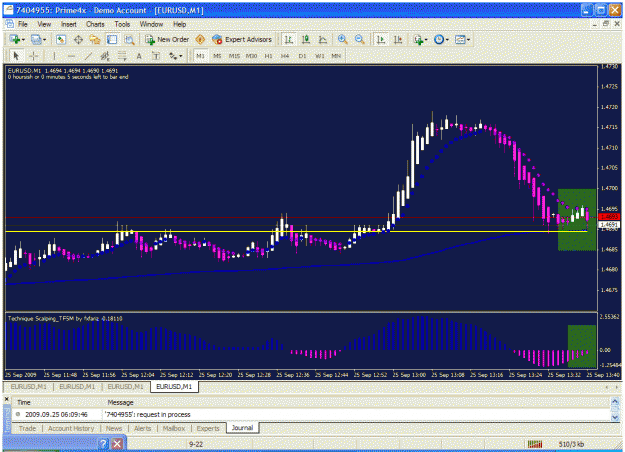
Task: Select the H1 timeframe
Action: coord(268,56)
